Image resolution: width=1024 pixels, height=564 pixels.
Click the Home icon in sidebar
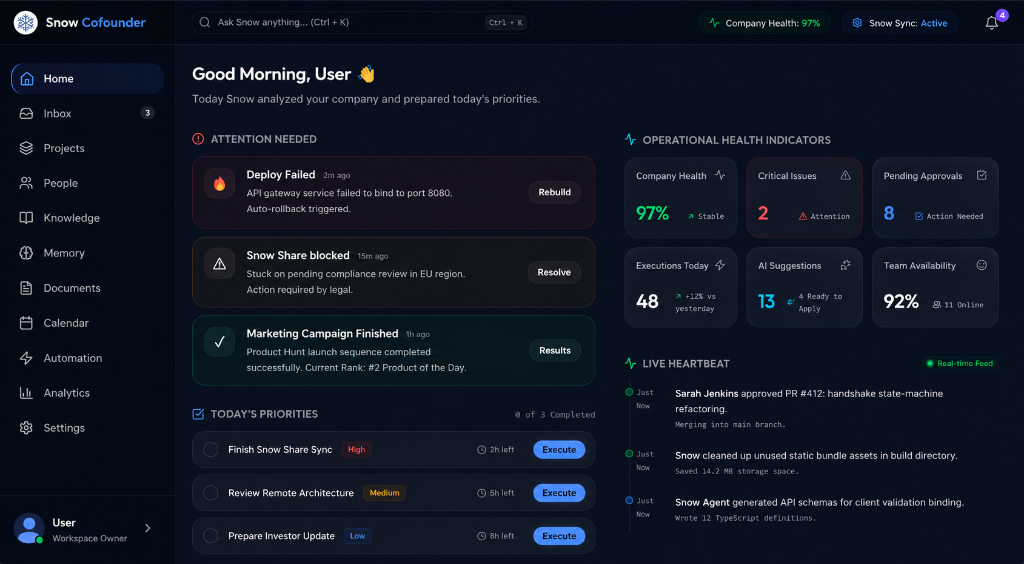click(27, 79)
